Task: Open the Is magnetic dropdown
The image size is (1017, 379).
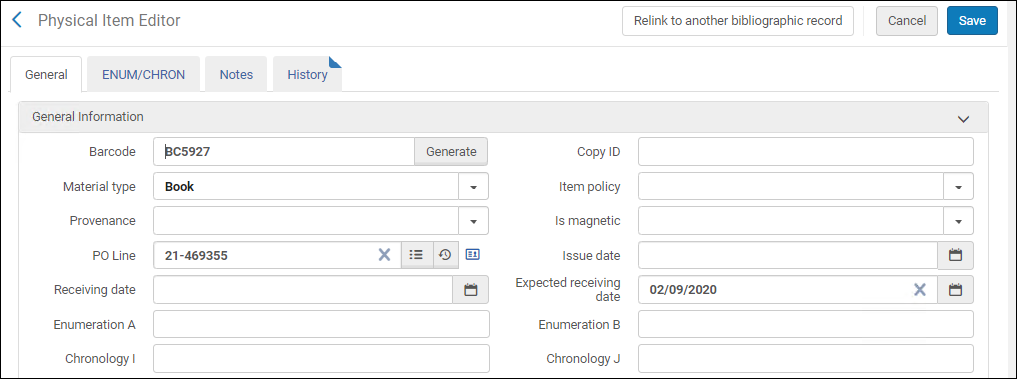Action: [x=959, y=221]
